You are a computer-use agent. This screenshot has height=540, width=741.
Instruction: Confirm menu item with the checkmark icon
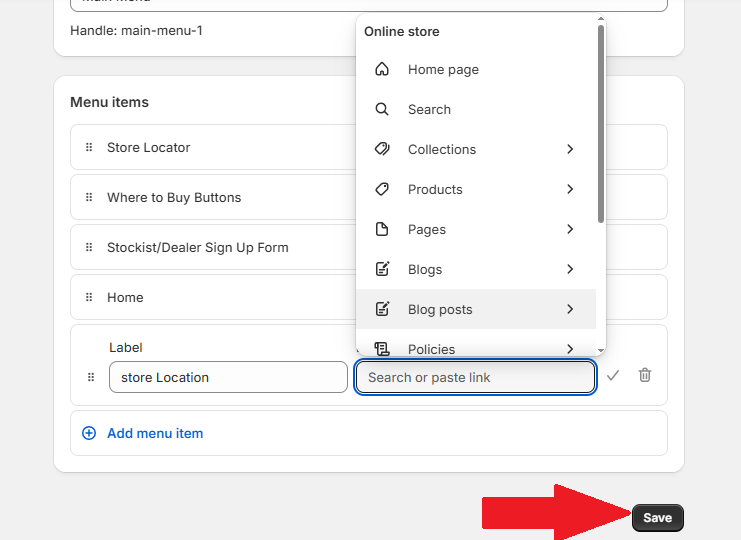click(613, 375)
